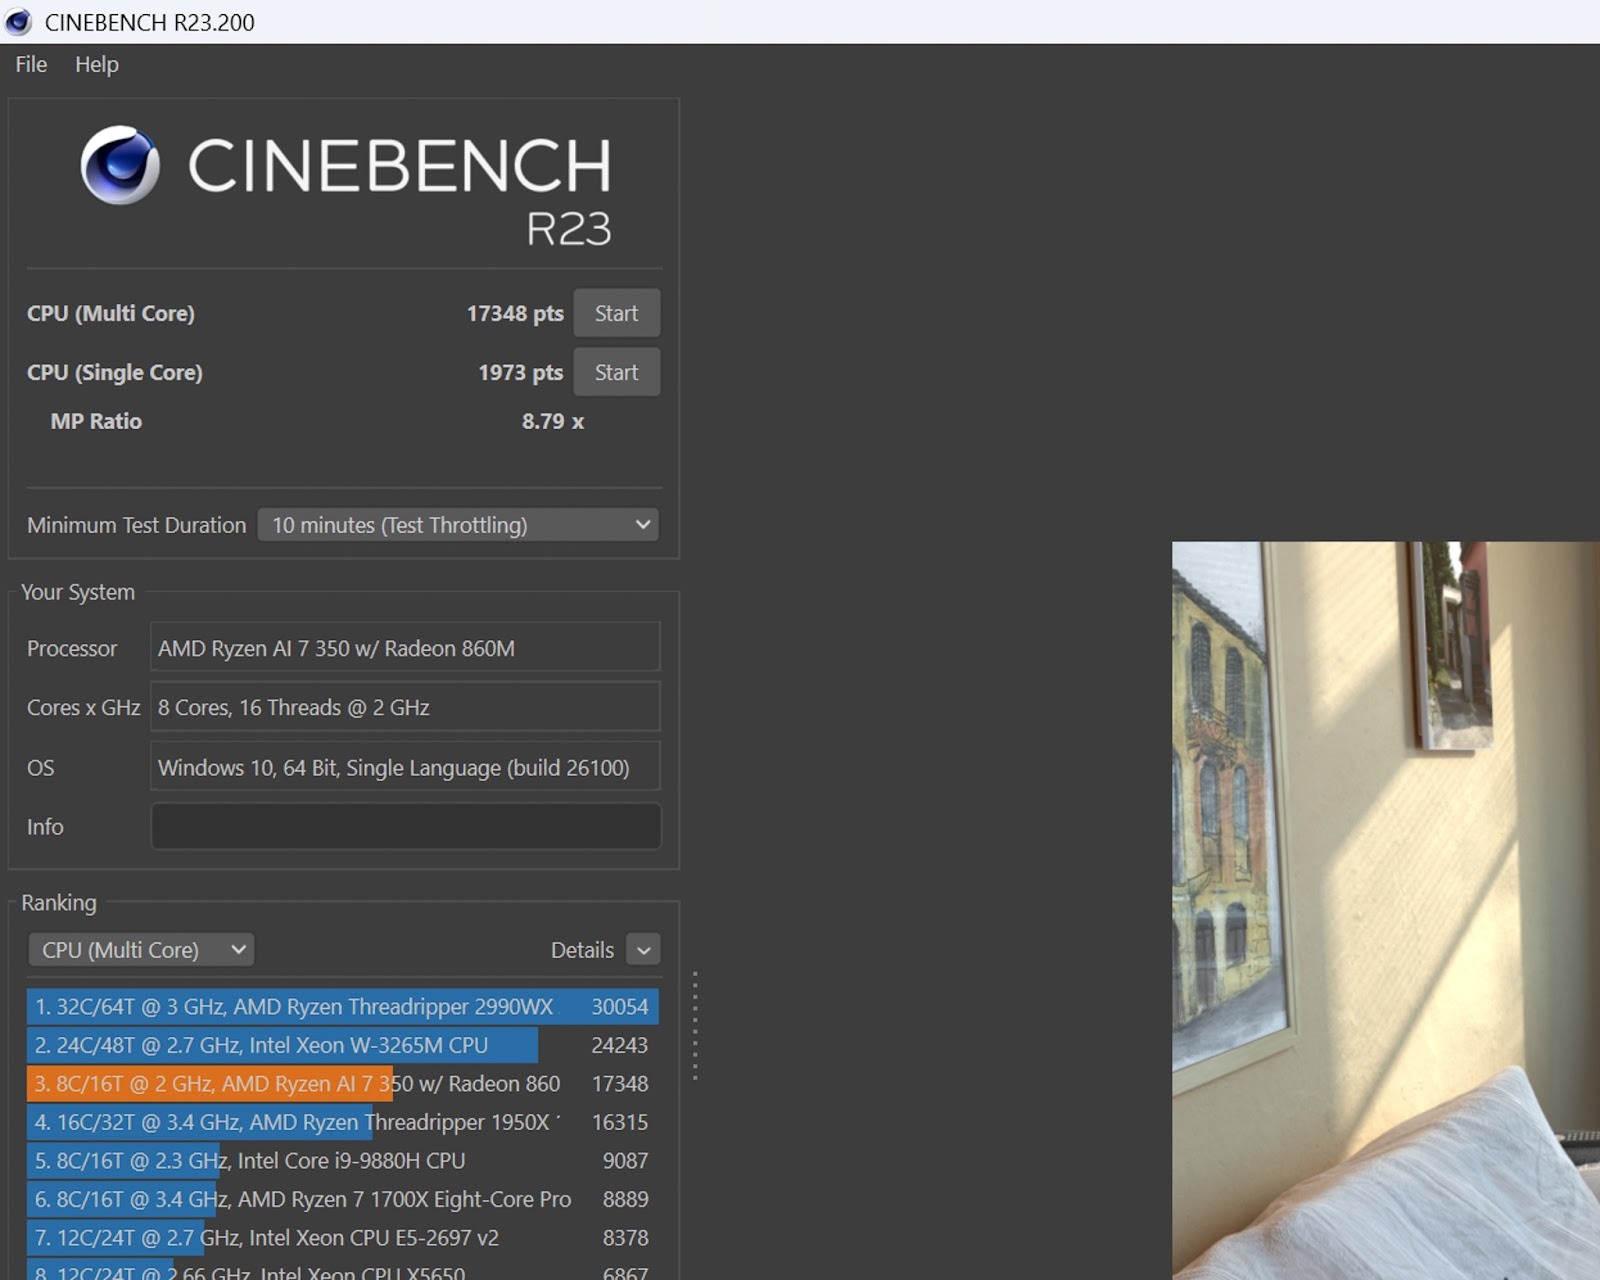1600x1280 pixels.
Task: Open the Minimum Test Duration dropdown
Action: tap(458, 525)
